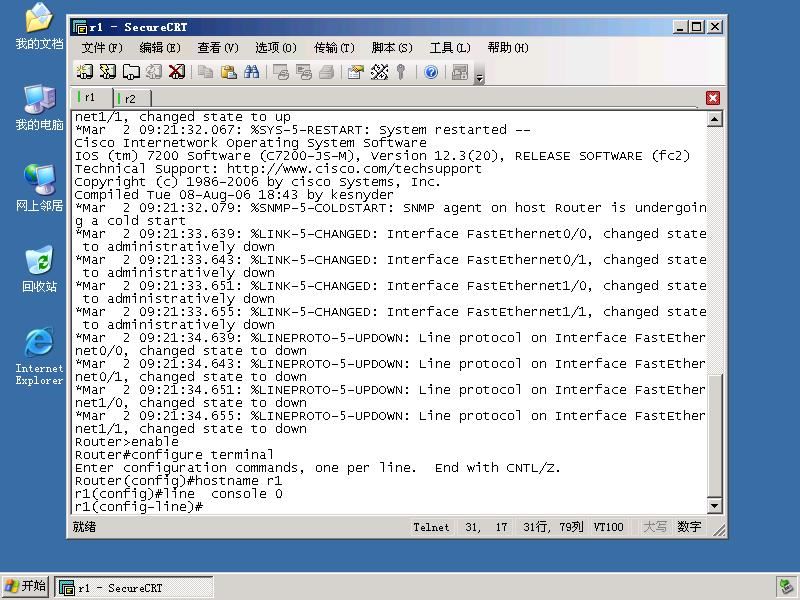The height and width of the screenshot is (600, 800).
Task: Click the cisco.com/techsupport URL text
Action: point(354,169)
